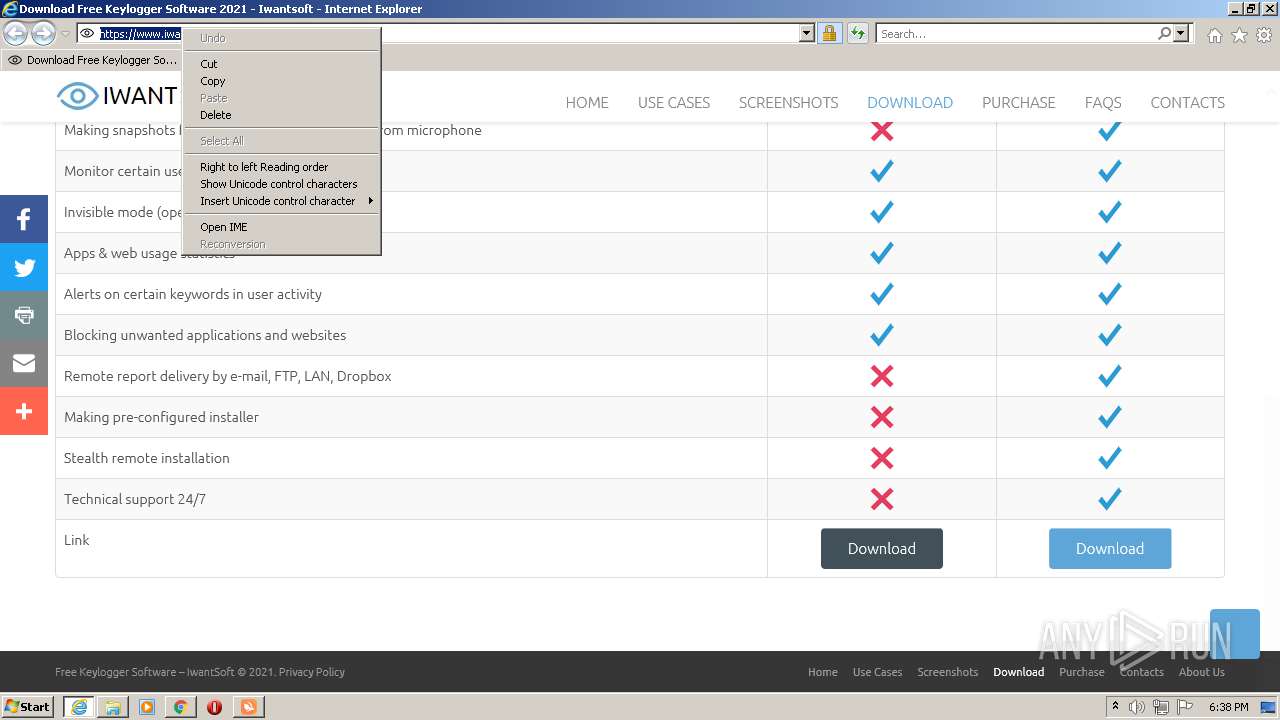Show hidden tray icons arrow
1280x720 pixels.
tap(1115, 706)
